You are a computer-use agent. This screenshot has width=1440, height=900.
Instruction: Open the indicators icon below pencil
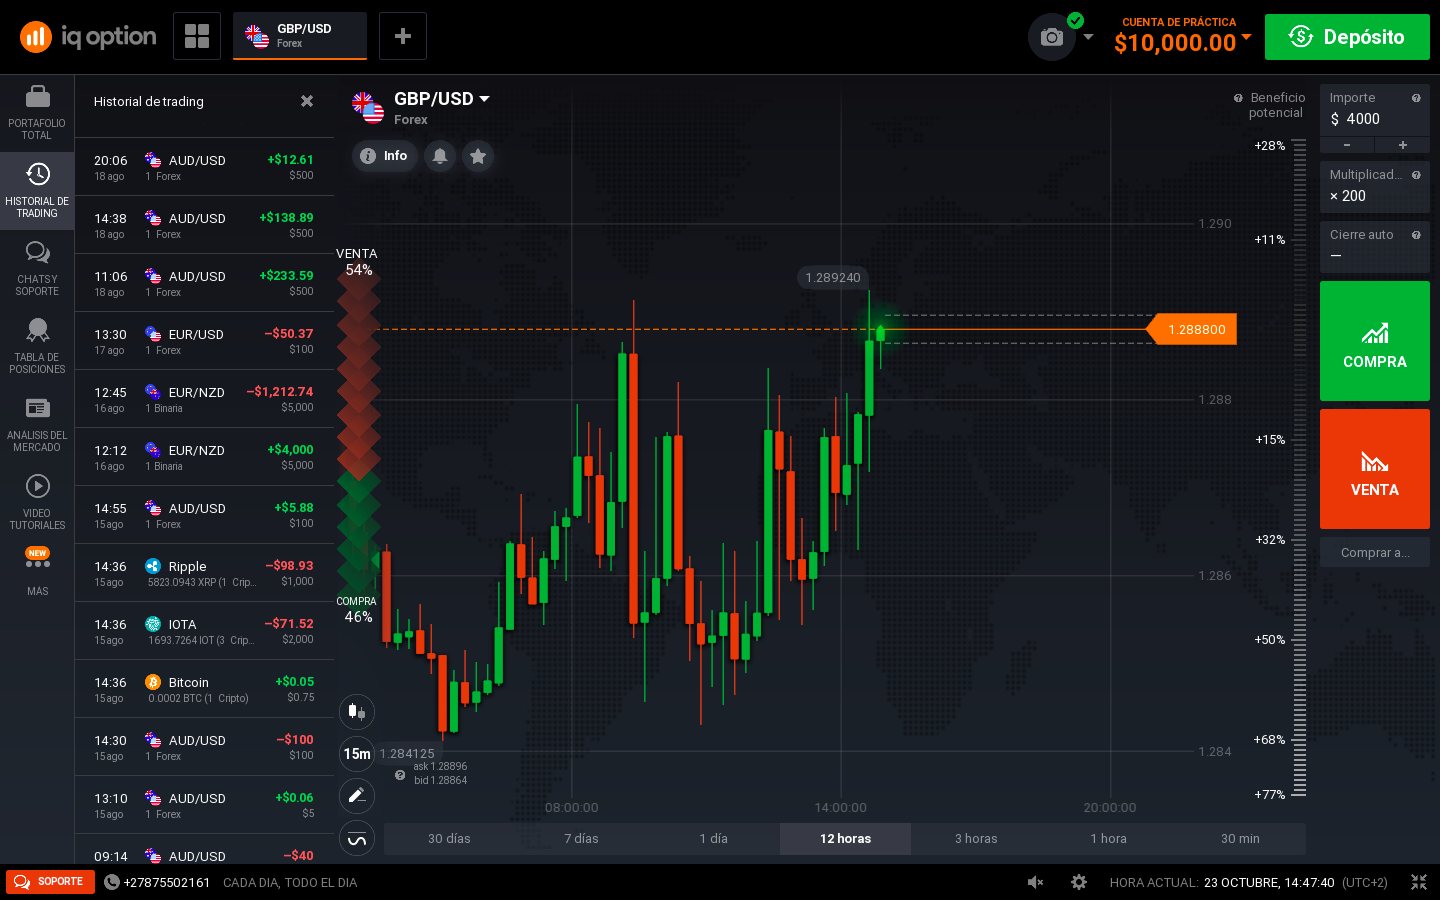pos(357,838)
